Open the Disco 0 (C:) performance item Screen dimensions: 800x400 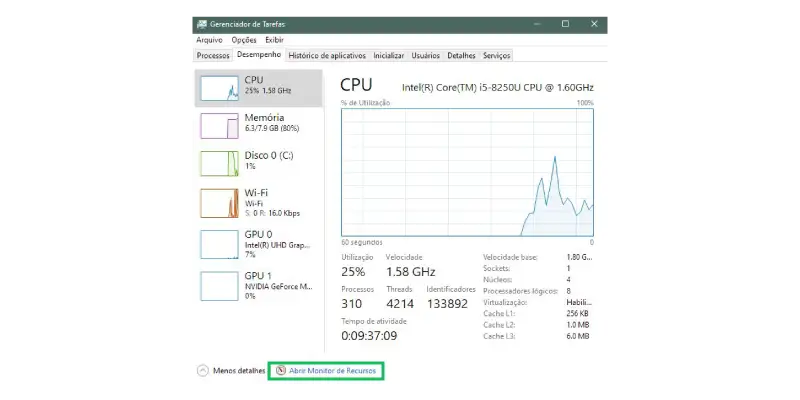268,161
